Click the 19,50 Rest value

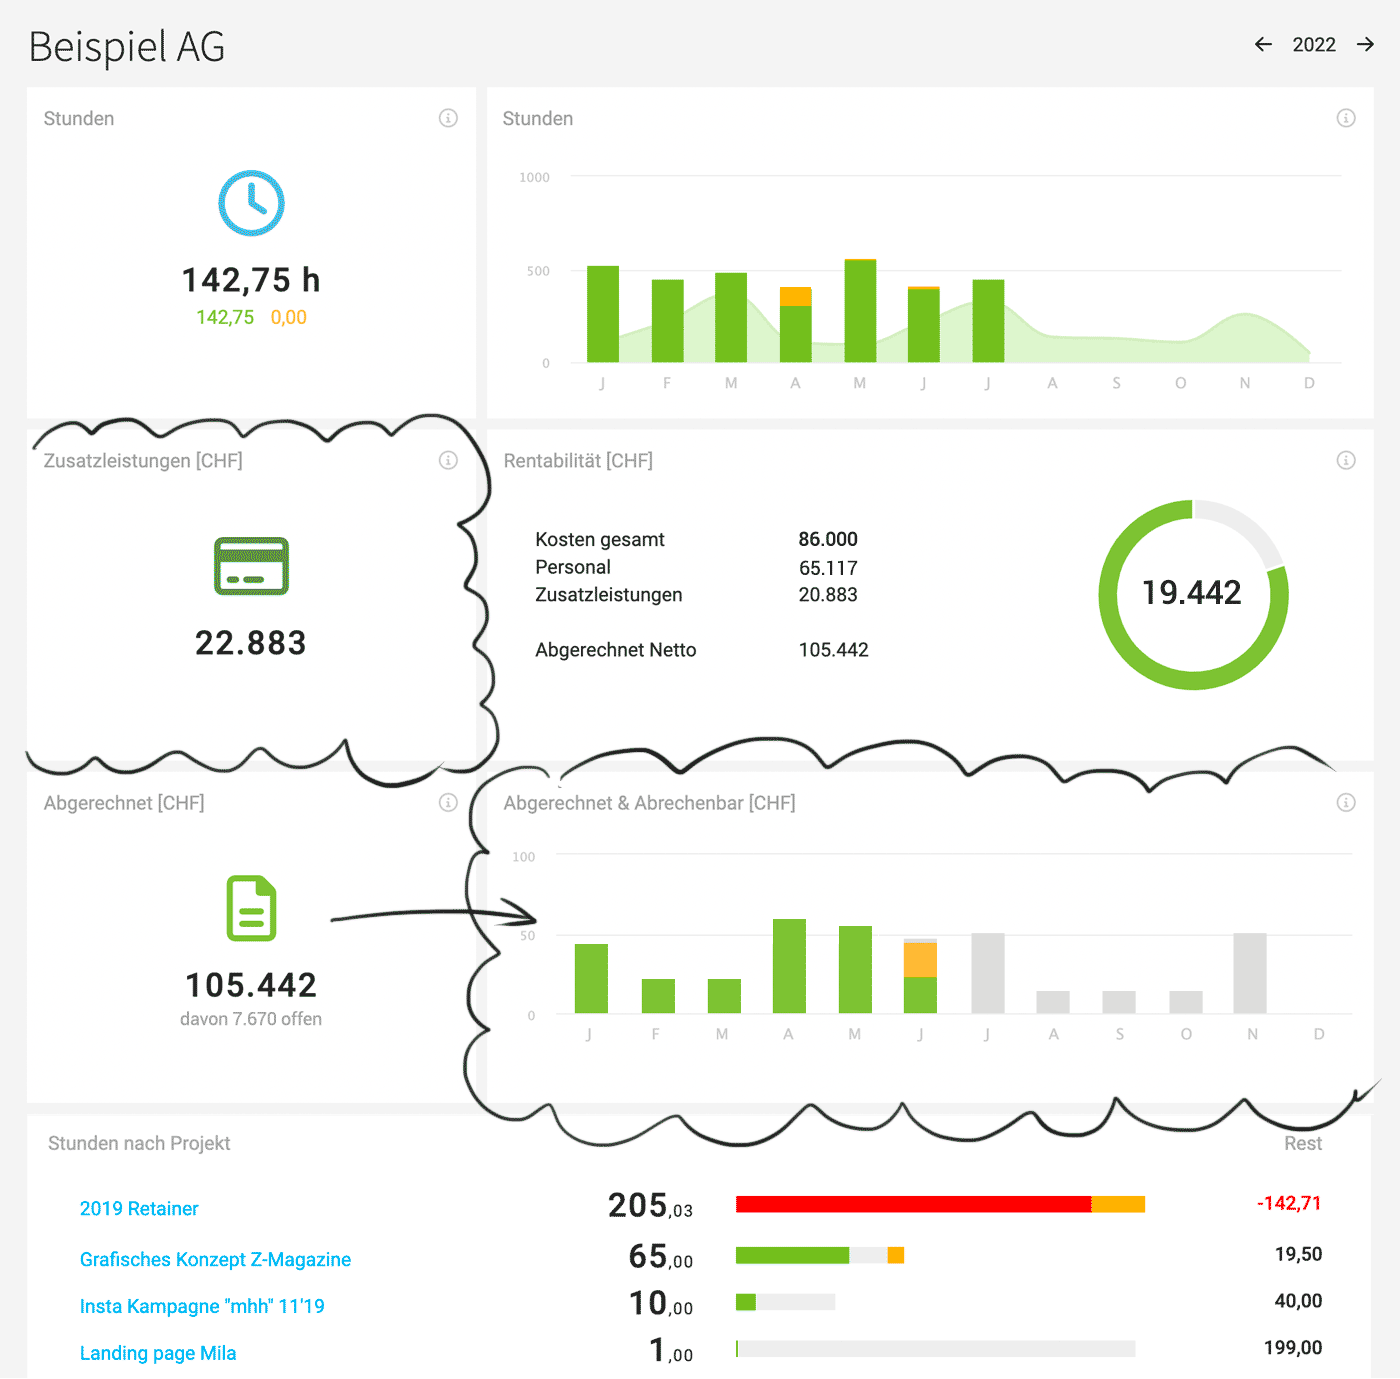pos(1299,1254)
